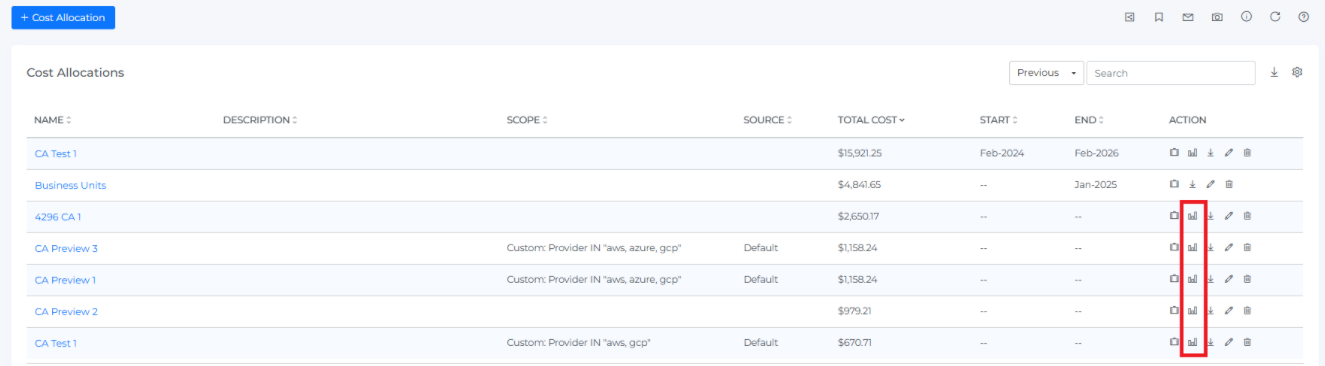Image resolution: width=1325 pixels, height=366 pixels.
Task: Click the share icon in top toolbar
Action: [x=1129, y=17]
